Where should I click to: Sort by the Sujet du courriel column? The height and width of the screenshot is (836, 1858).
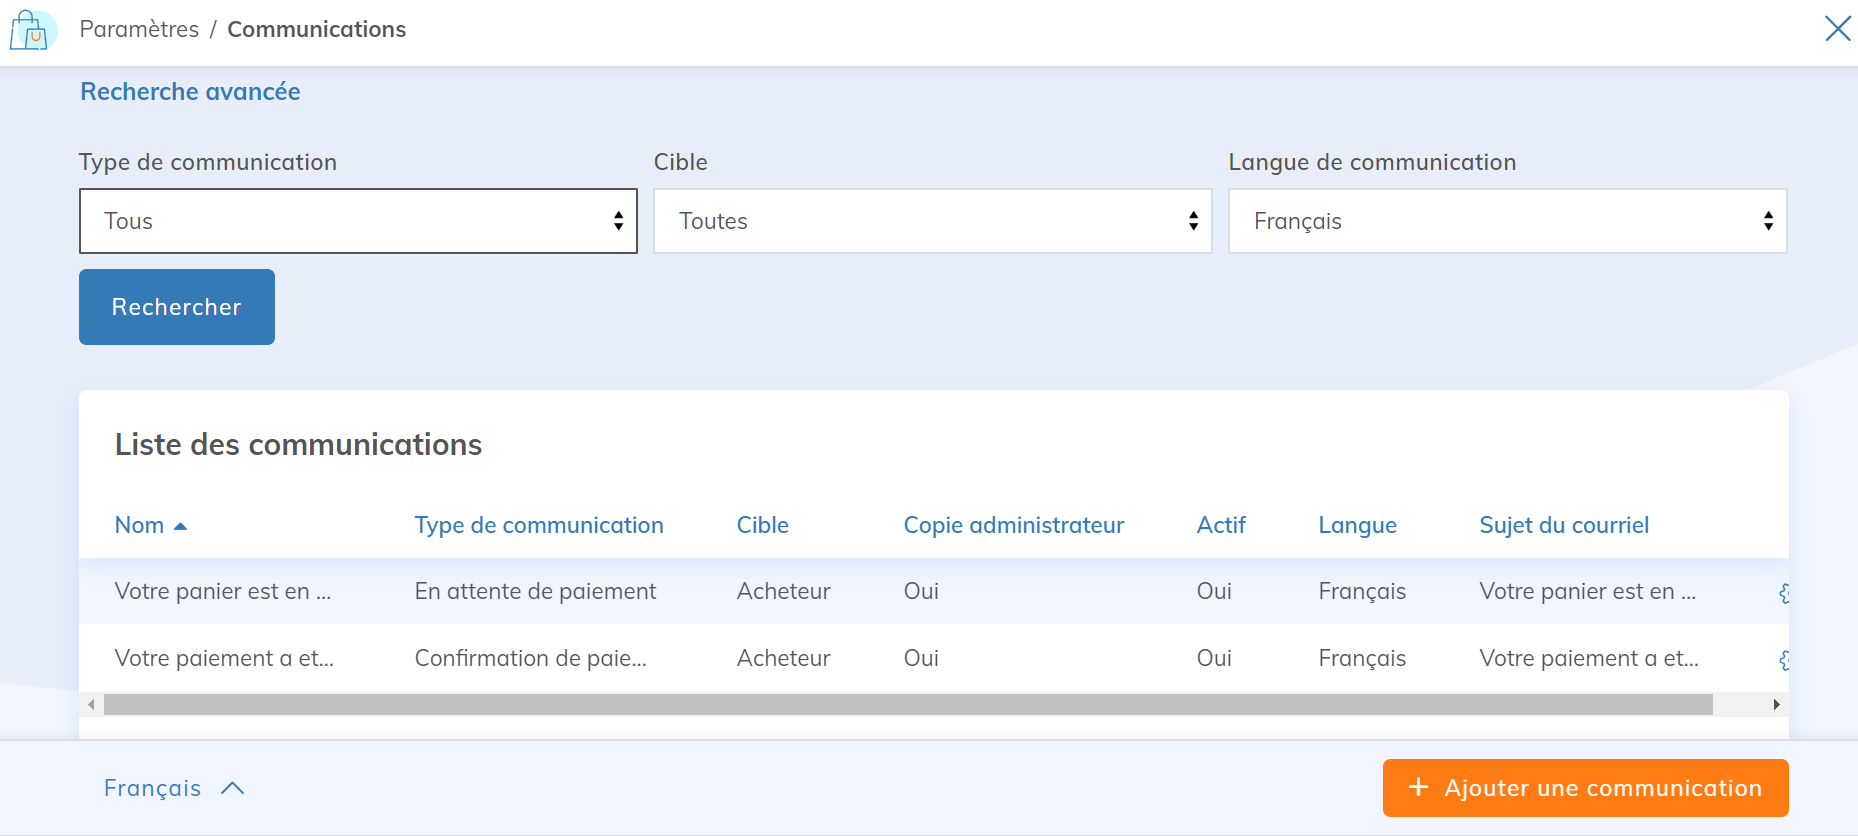pos(1563,525)
